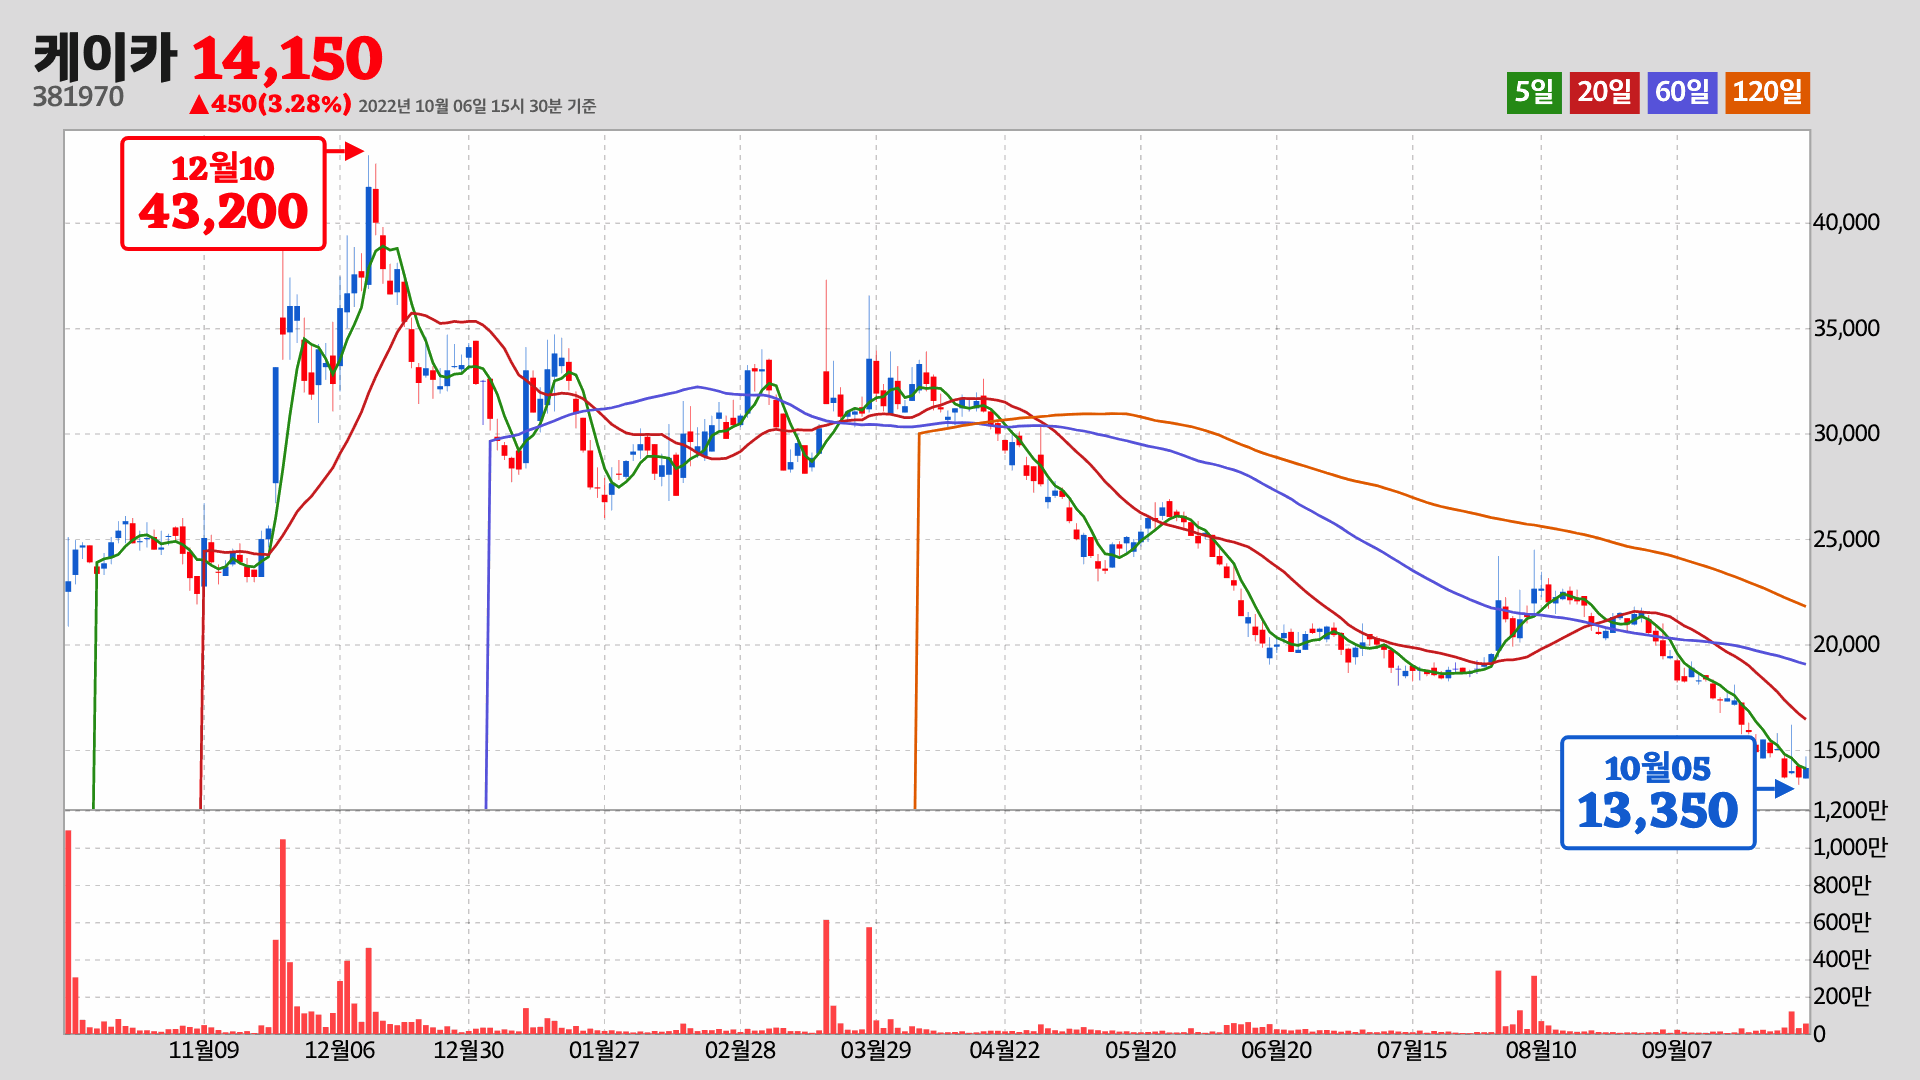Click the tallest volume bar at chart start
This screenshot has width=1920, height=1080.
coord(68,932)
